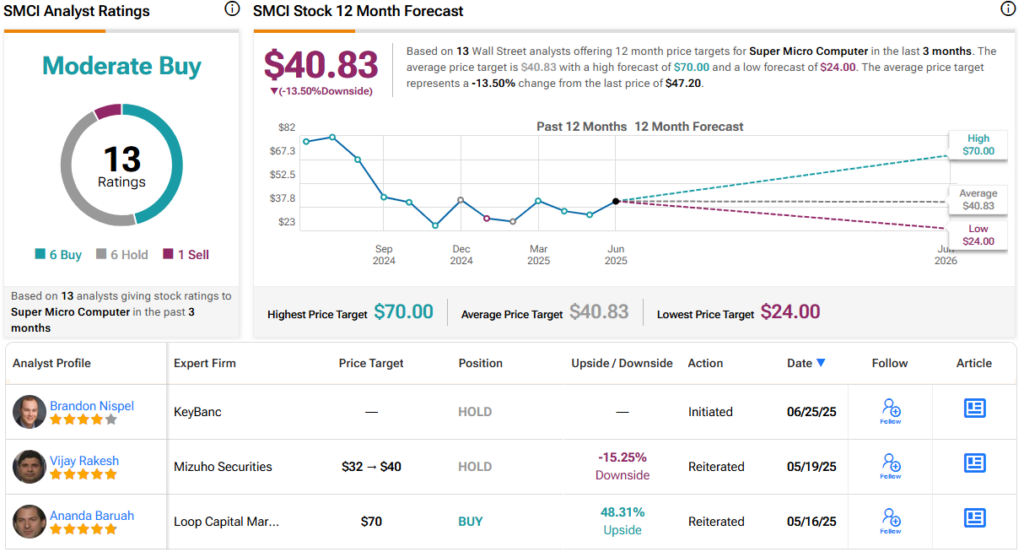Select the SMCI Stock 12 Month Forecast heading
Viewport: 1024px width, 552px height.
coord(358,10)
